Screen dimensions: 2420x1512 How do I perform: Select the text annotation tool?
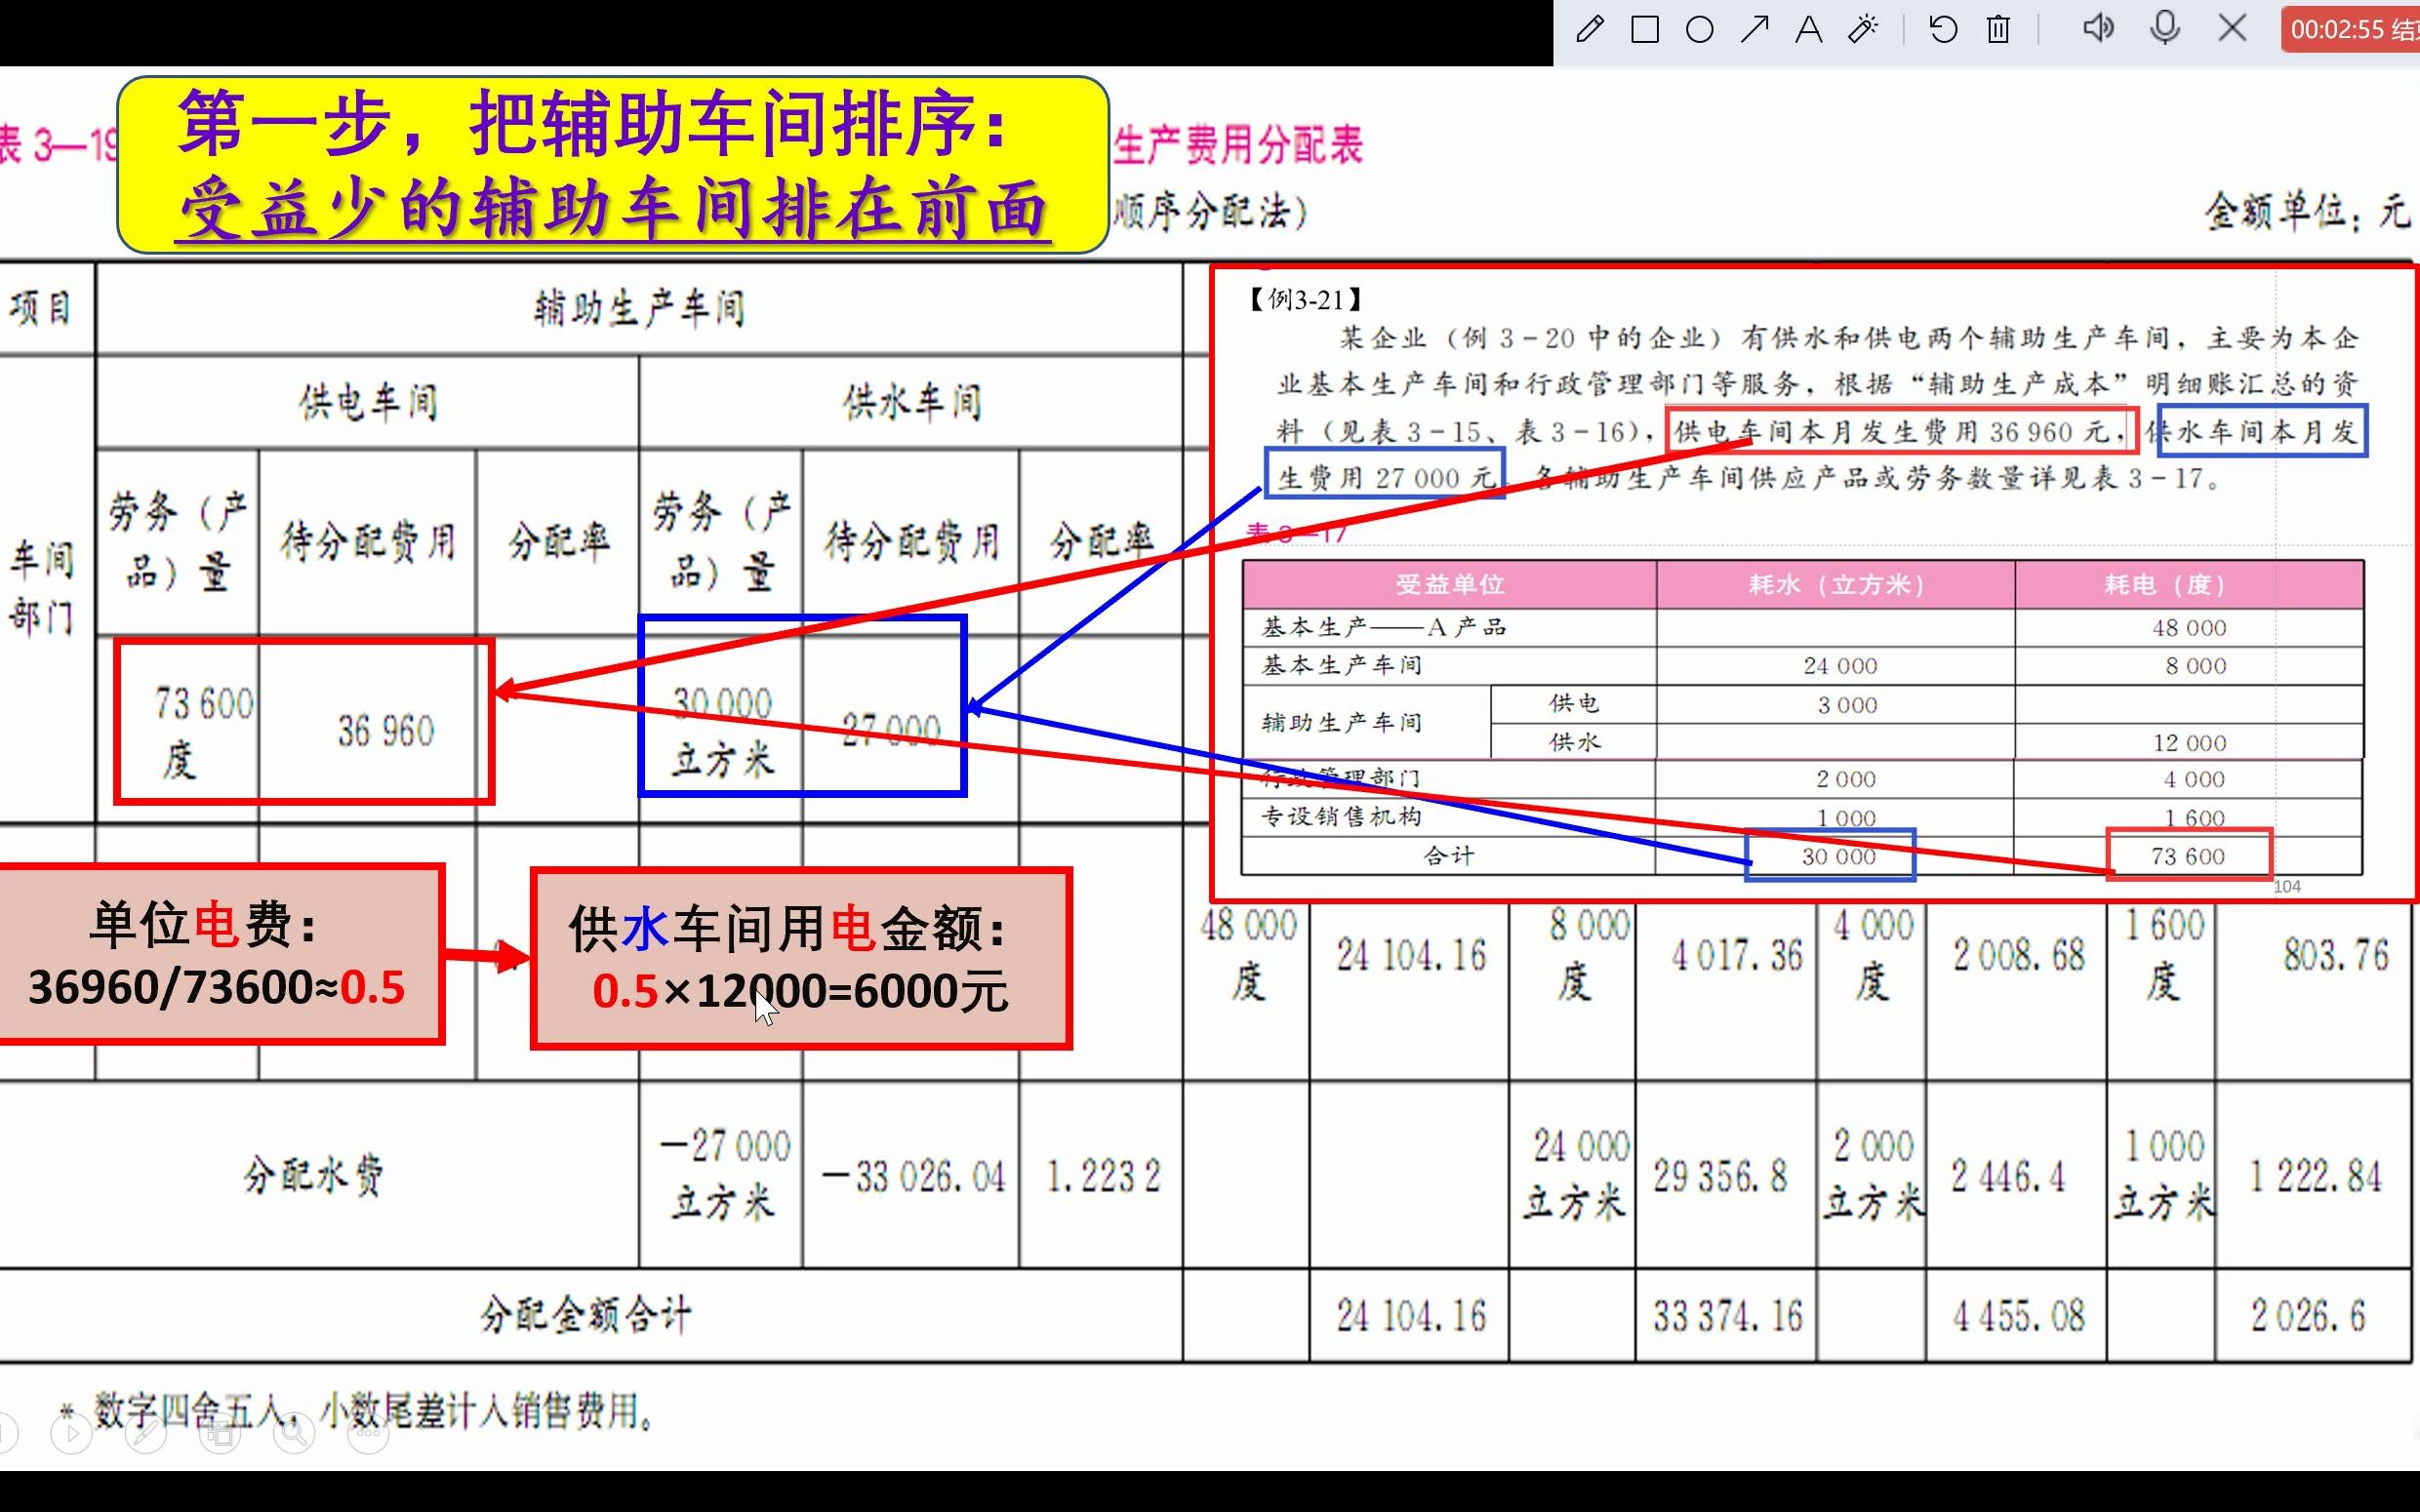click(1808, 29)
